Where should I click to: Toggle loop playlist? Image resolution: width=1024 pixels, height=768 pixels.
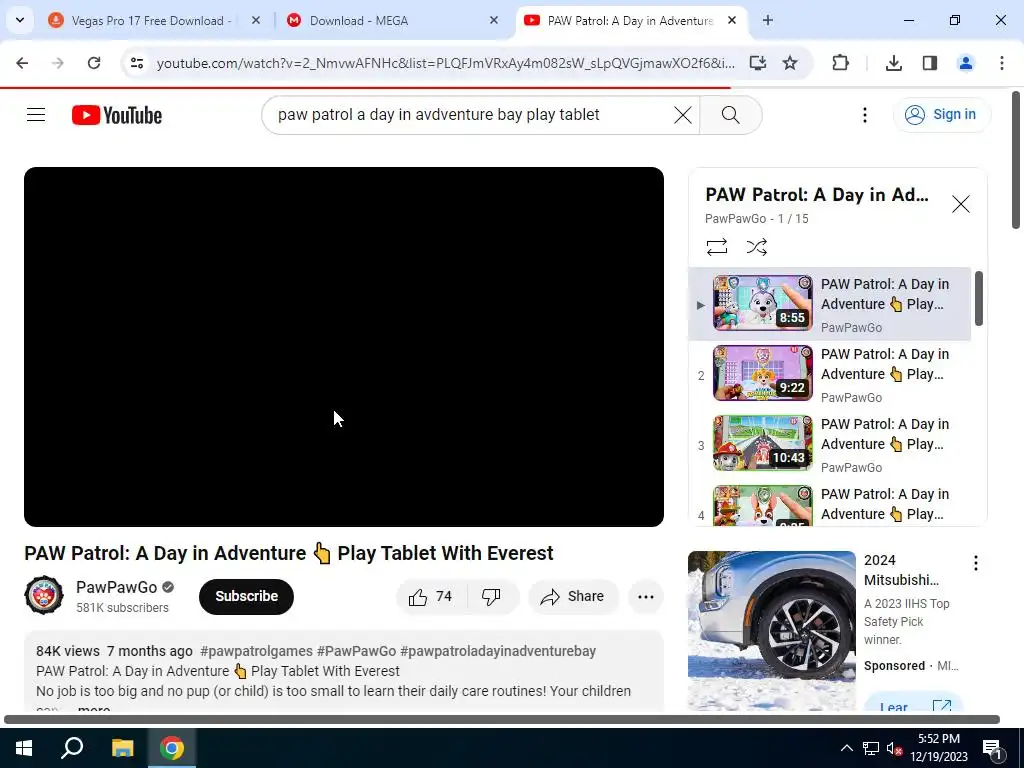coord(716,247)
